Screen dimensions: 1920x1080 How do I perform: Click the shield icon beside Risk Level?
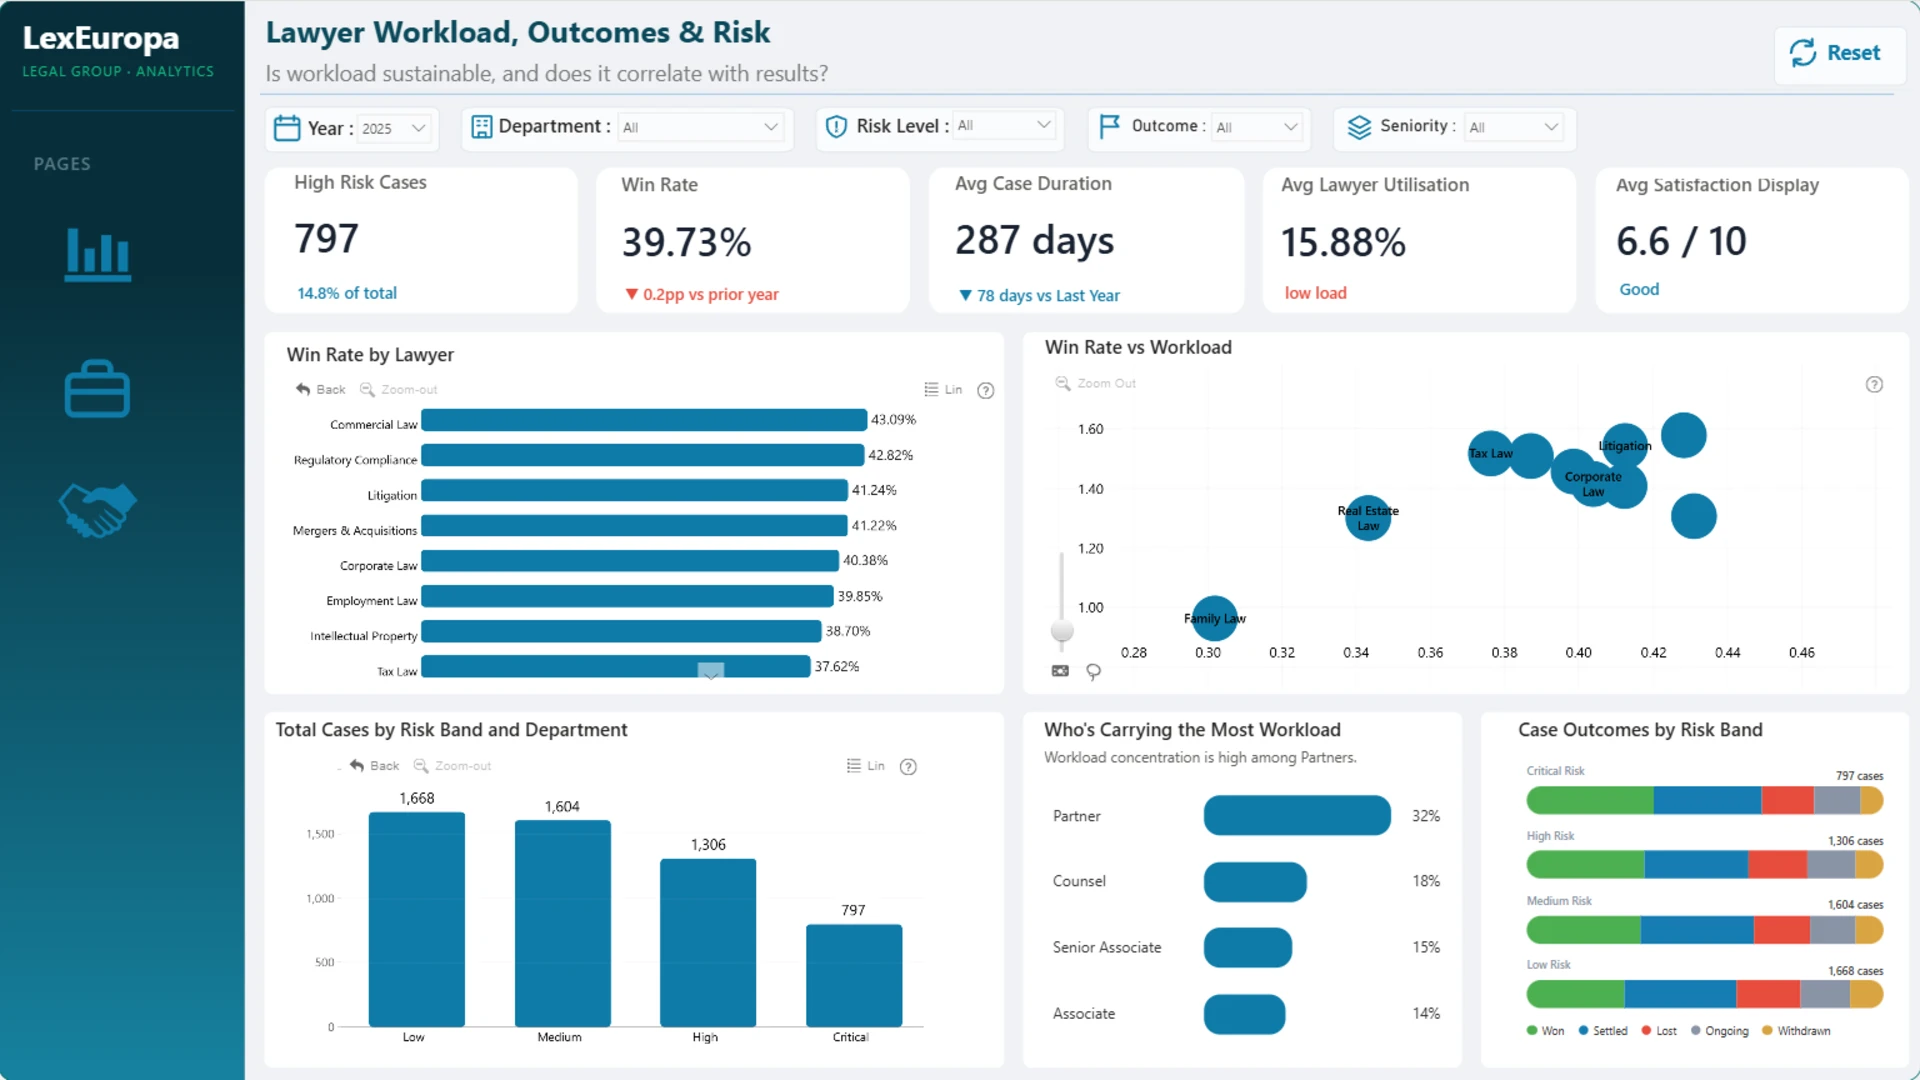click(x=836, y=126)
